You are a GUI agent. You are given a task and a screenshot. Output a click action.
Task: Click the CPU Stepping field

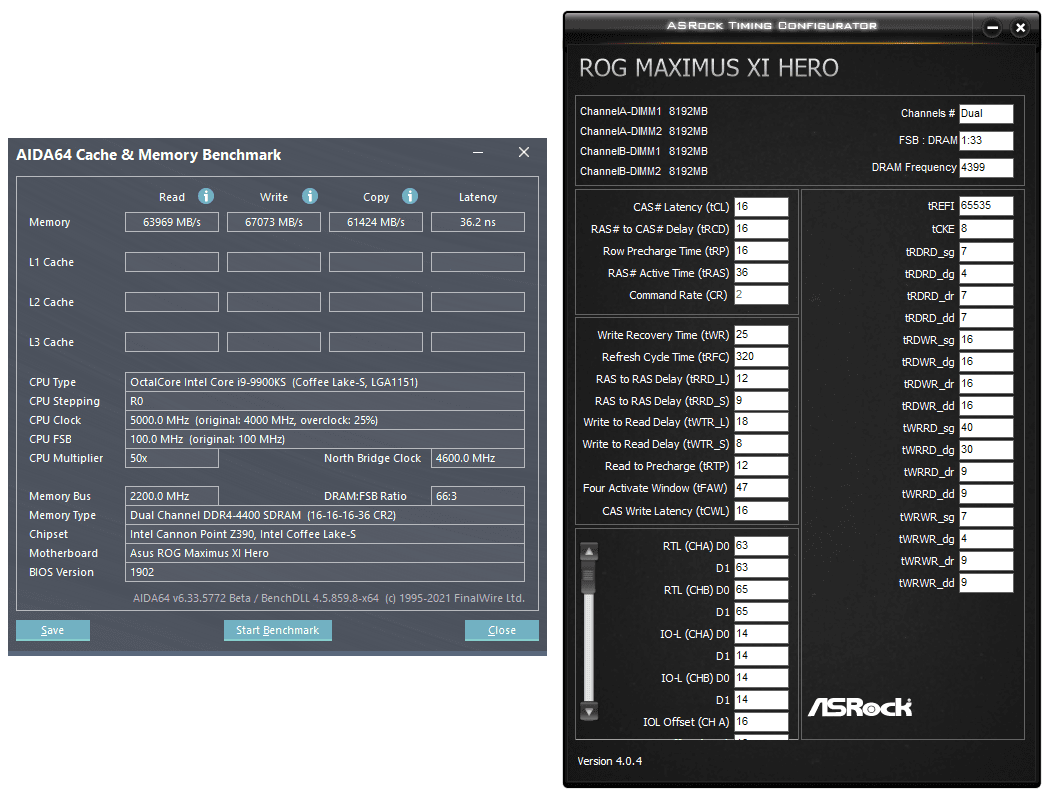coord(324,401)
